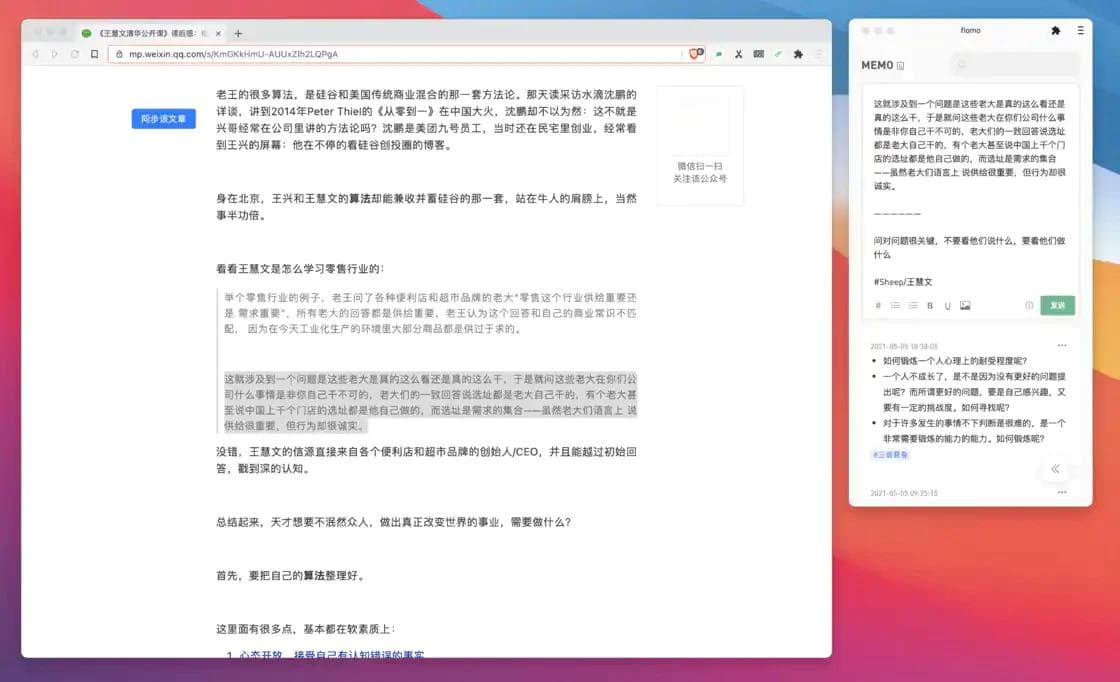1120x682 pixels.
Task: Click the #三省吾身 tag
Action: click(x=890, y=455)
